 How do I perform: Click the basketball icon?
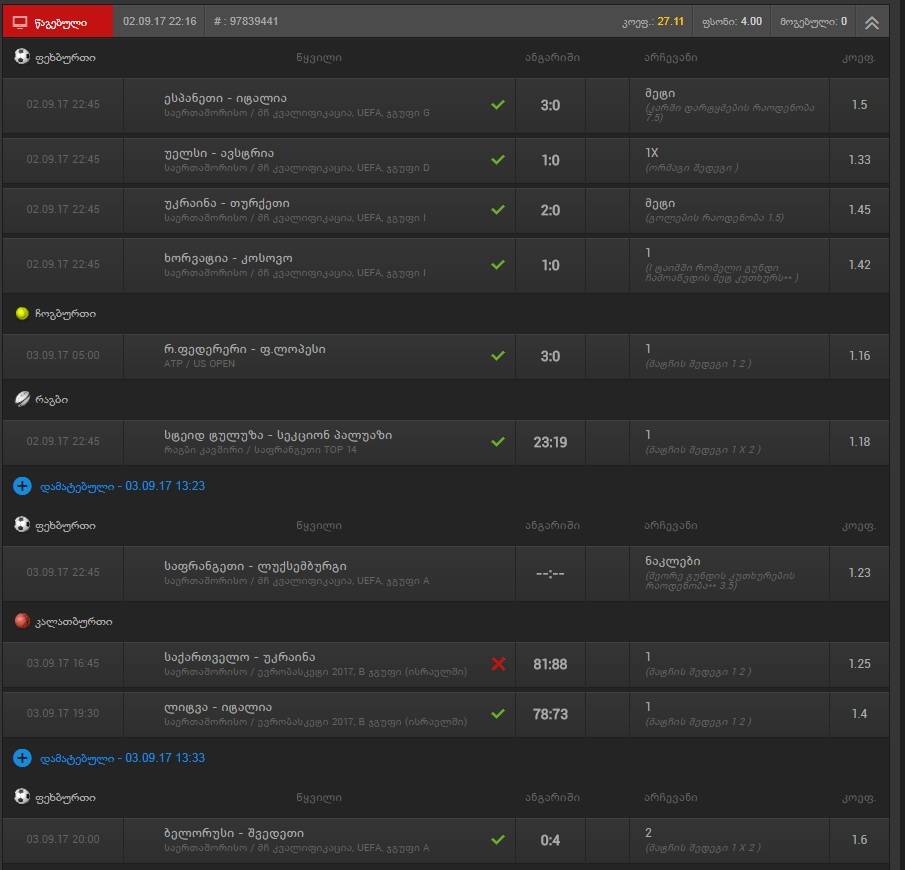coord(22,621)
